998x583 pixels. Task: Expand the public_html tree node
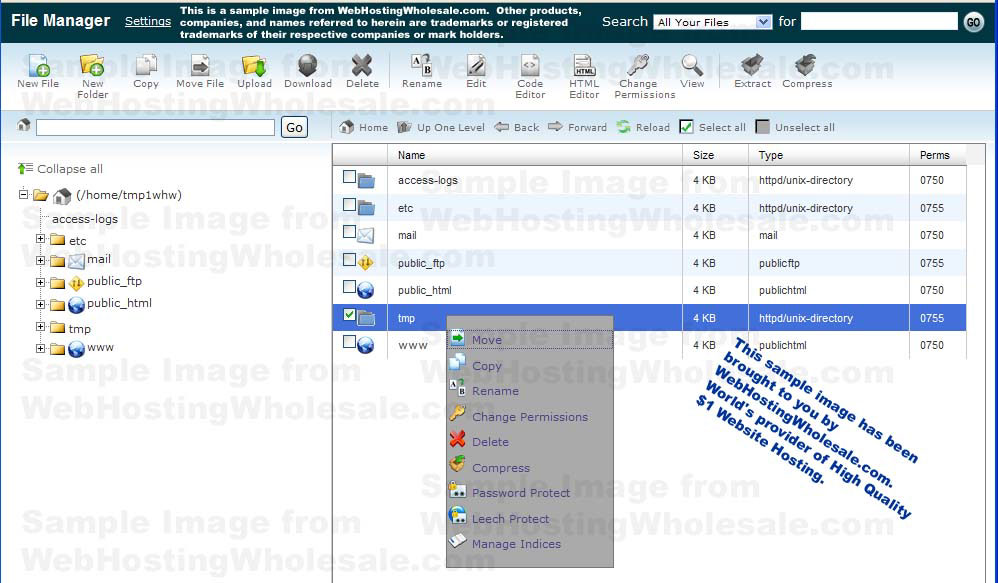(40, 304)
